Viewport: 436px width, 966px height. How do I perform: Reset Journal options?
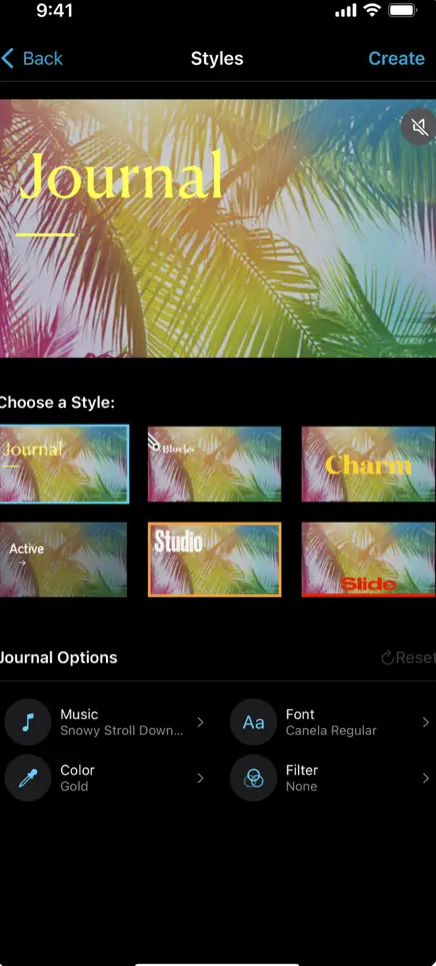coord(408,657)
